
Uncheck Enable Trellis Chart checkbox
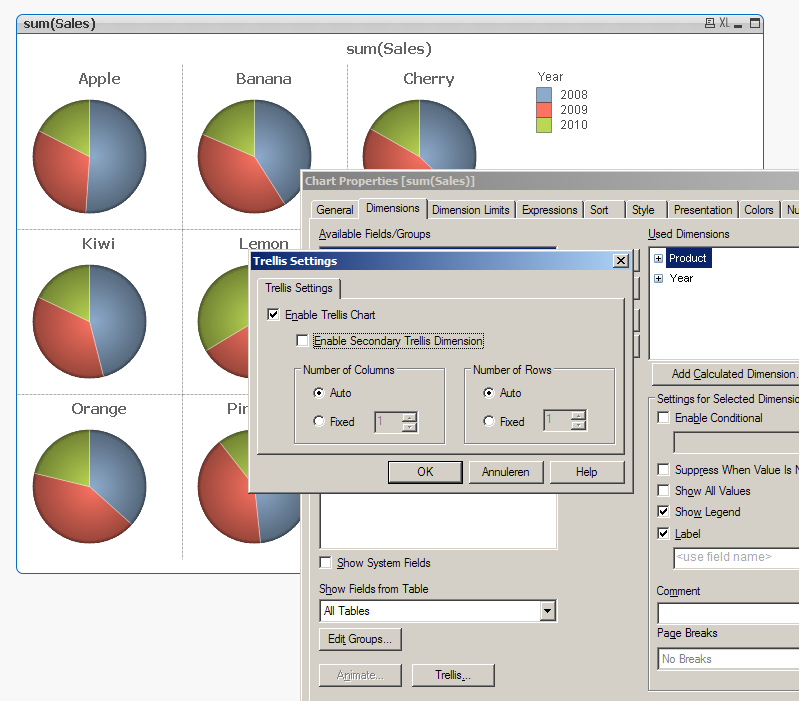(x=274, y=315)
